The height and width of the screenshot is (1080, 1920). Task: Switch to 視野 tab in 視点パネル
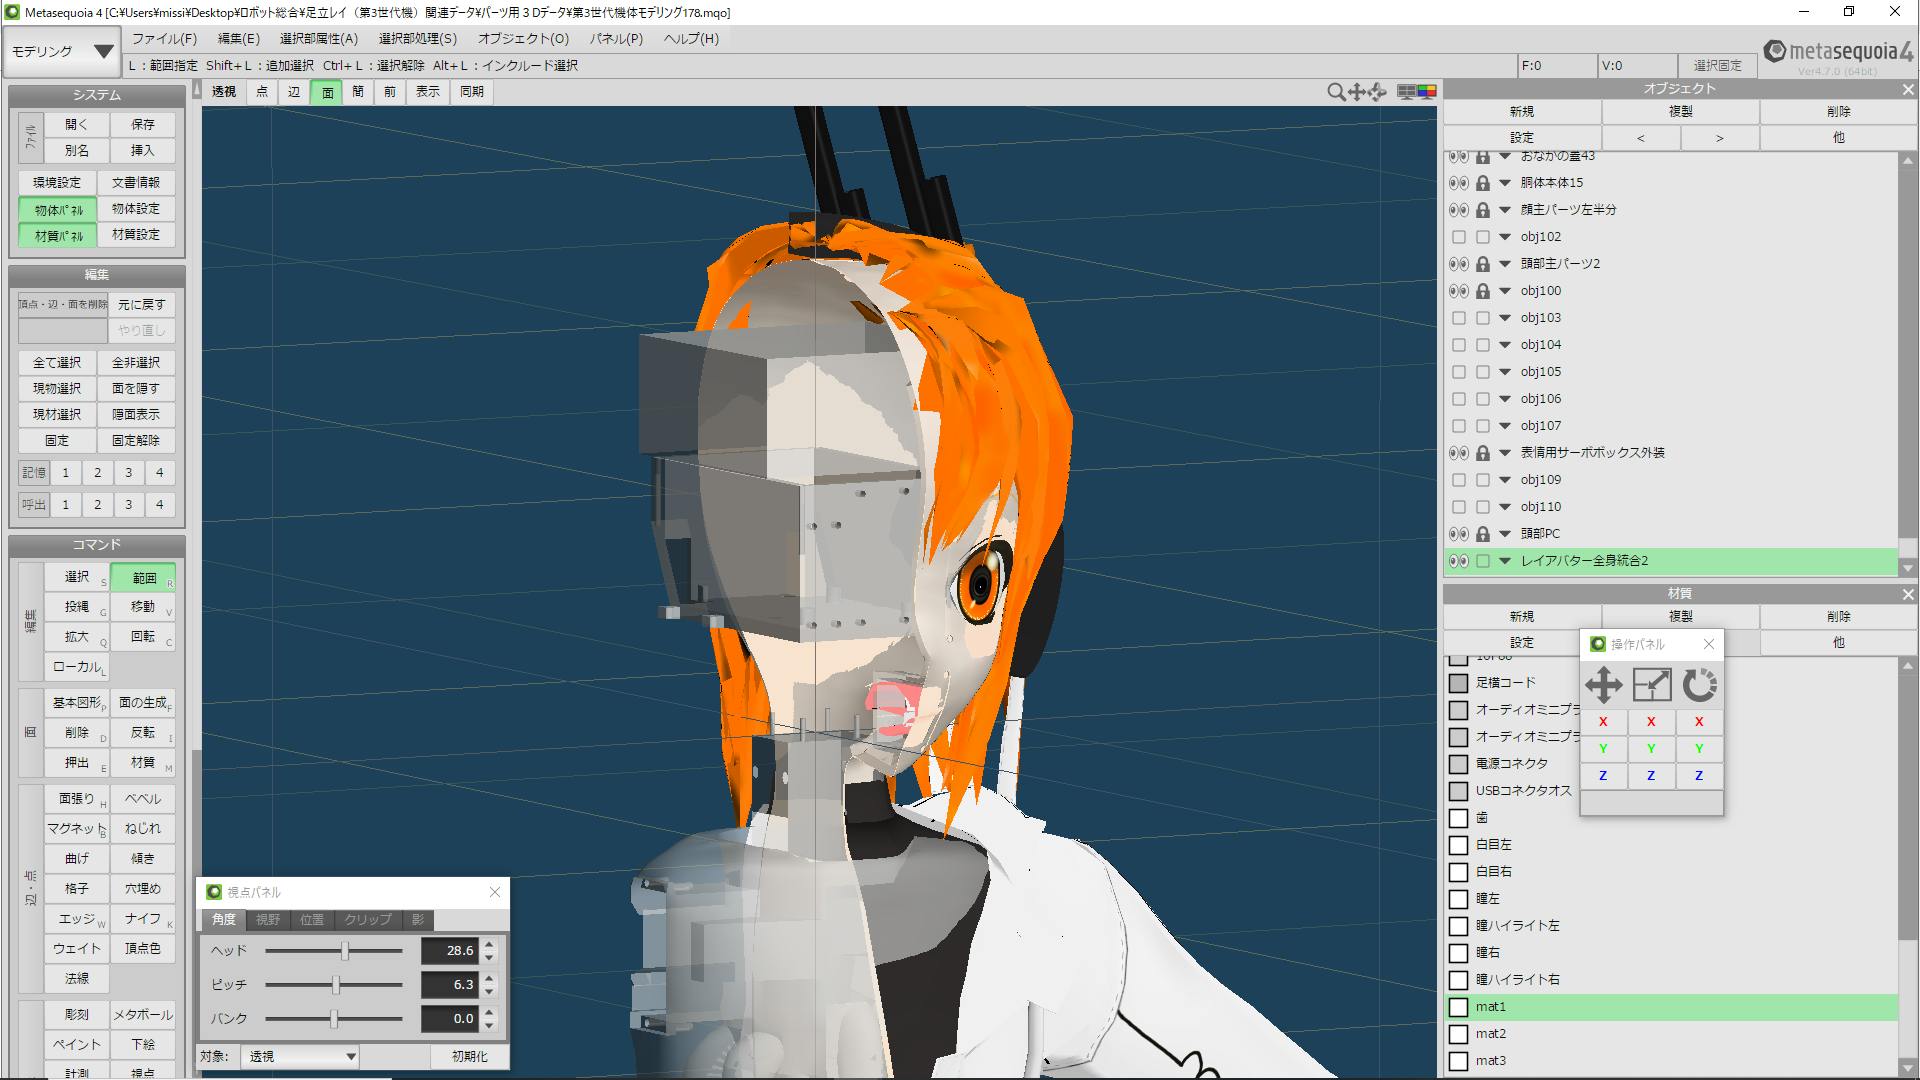[268, 920]
